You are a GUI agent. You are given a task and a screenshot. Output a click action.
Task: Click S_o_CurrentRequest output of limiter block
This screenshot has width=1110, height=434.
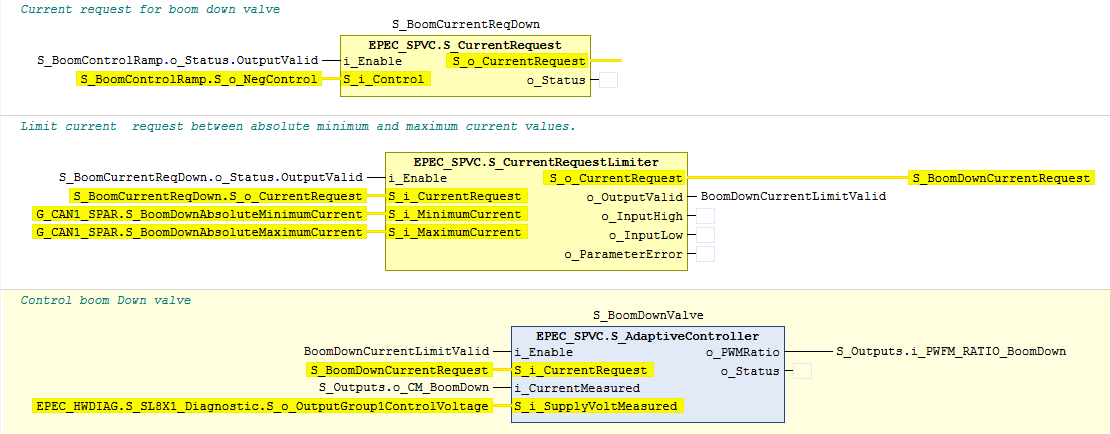(x=614, y=178)
